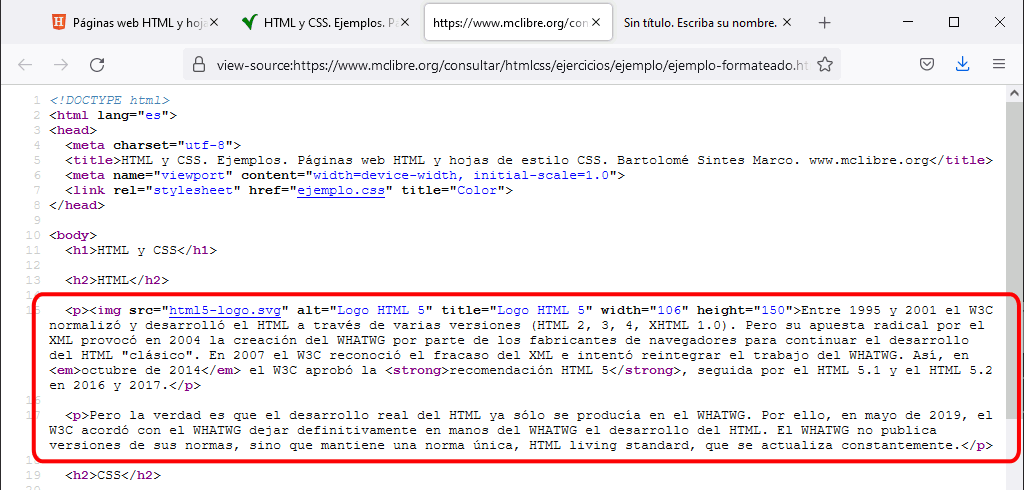Screen dimensions: 1024x490
Task: Close the Páginas web HTML tab
Action: 214,22
